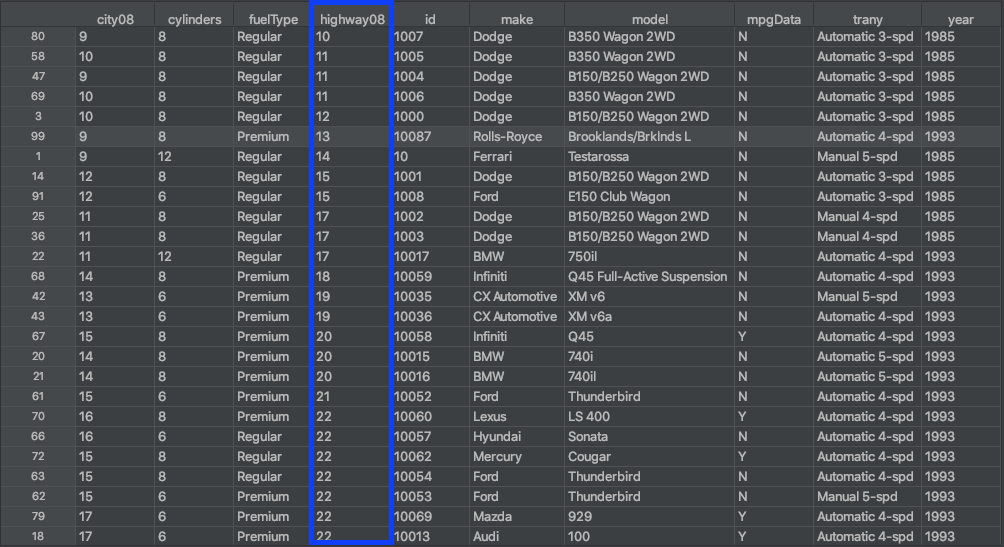Screen dimensions: 1004x547
Task: Sort by the fuelType column header
Action: click(x=267, y=19)
